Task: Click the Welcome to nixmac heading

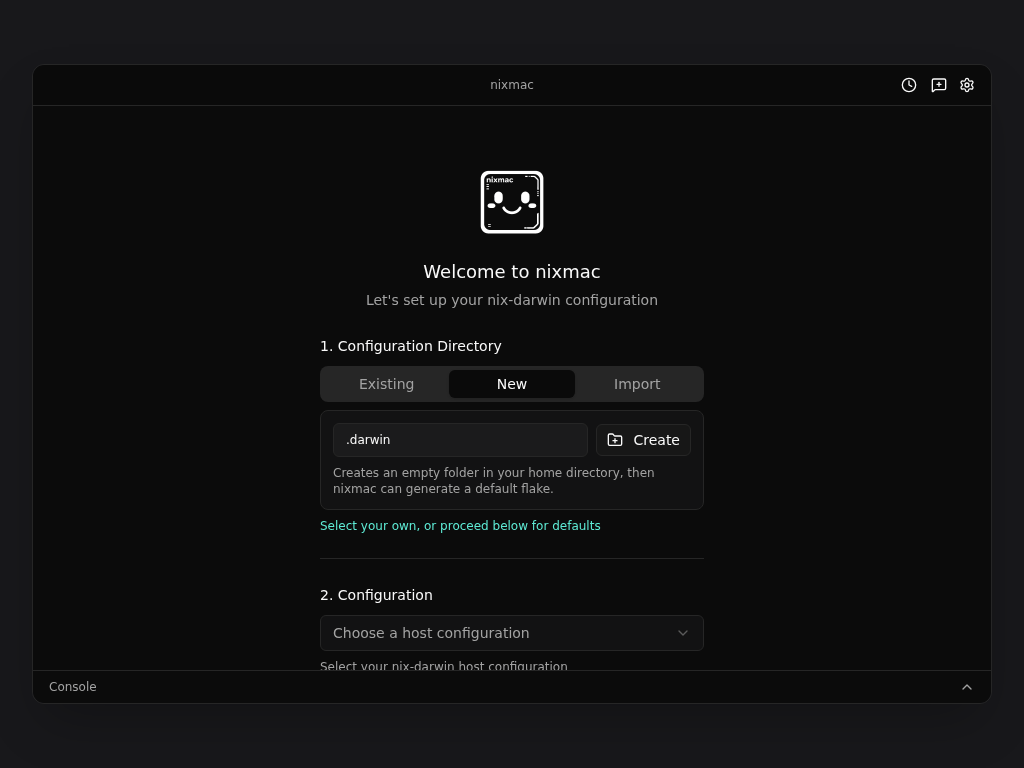Action: [x=512, y=272]
